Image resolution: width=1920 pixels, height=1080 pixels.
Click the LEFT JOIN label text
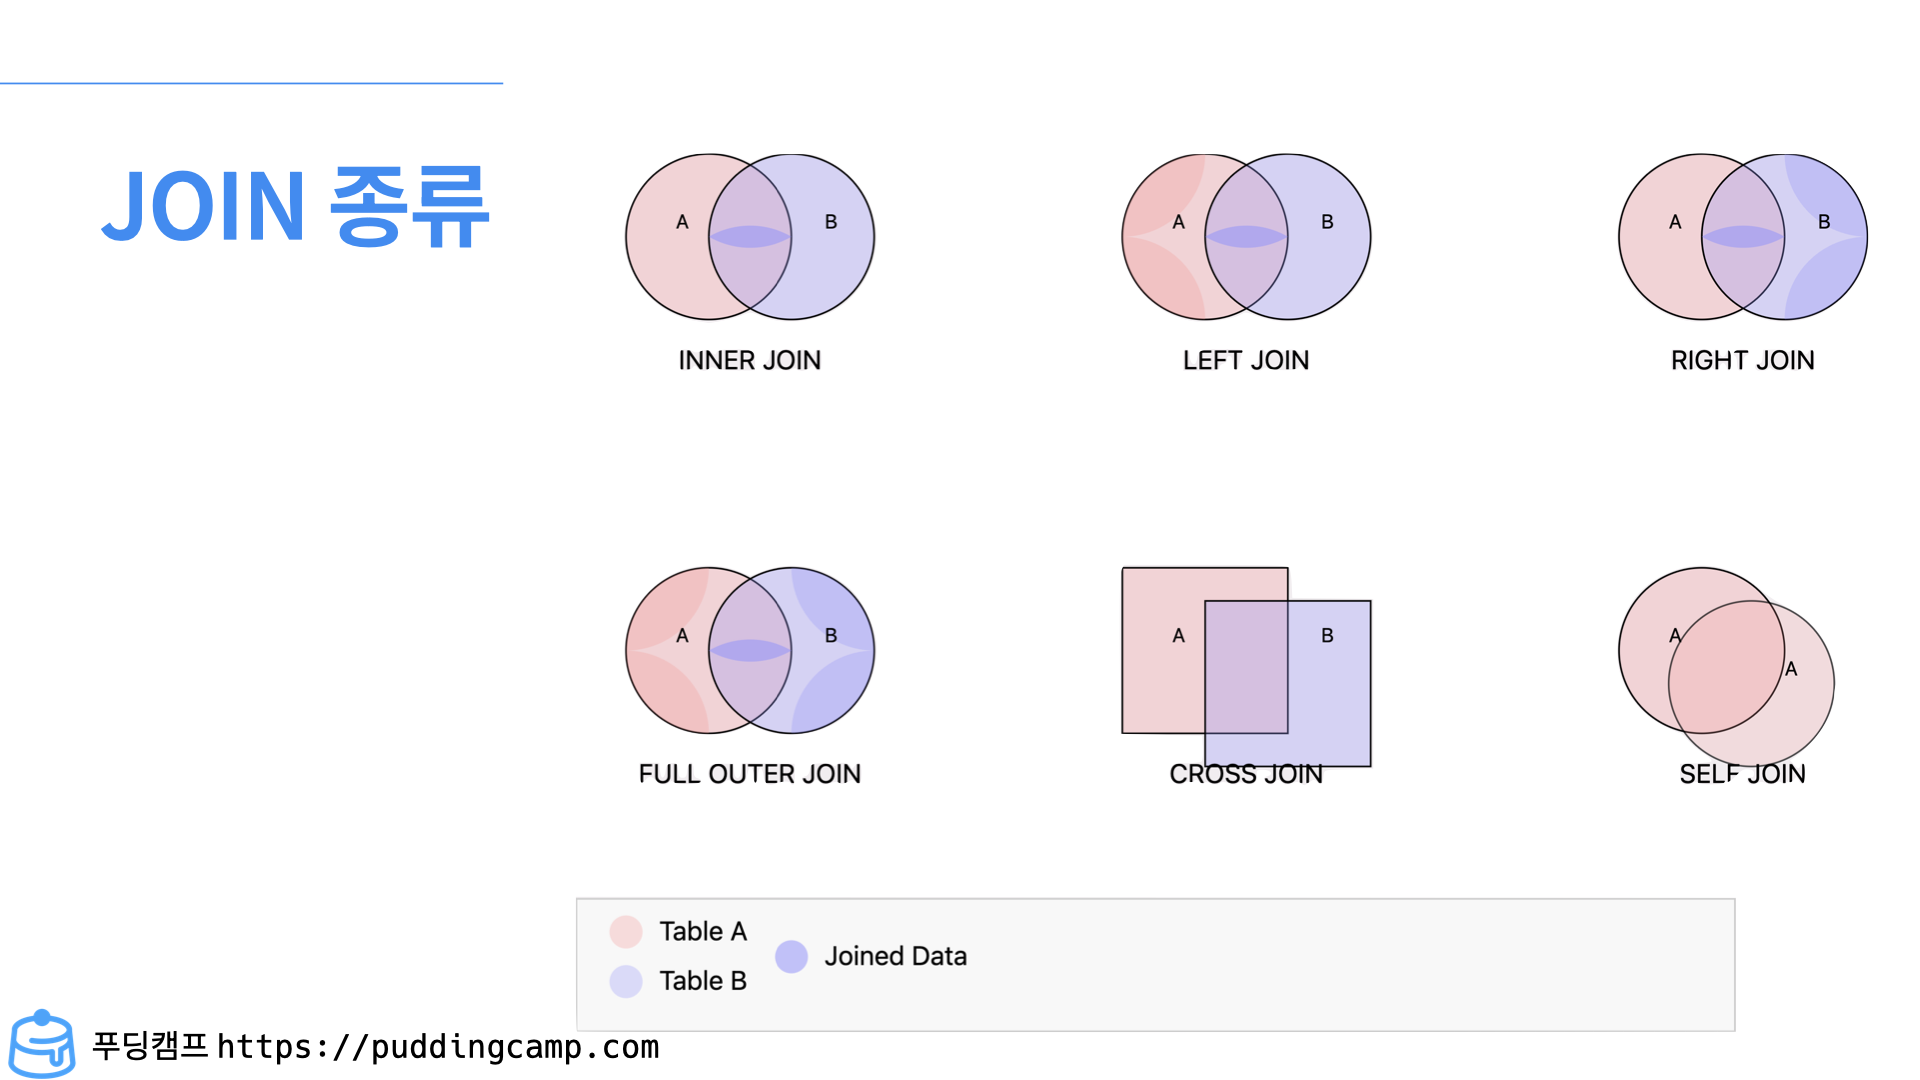point(1246,360)
